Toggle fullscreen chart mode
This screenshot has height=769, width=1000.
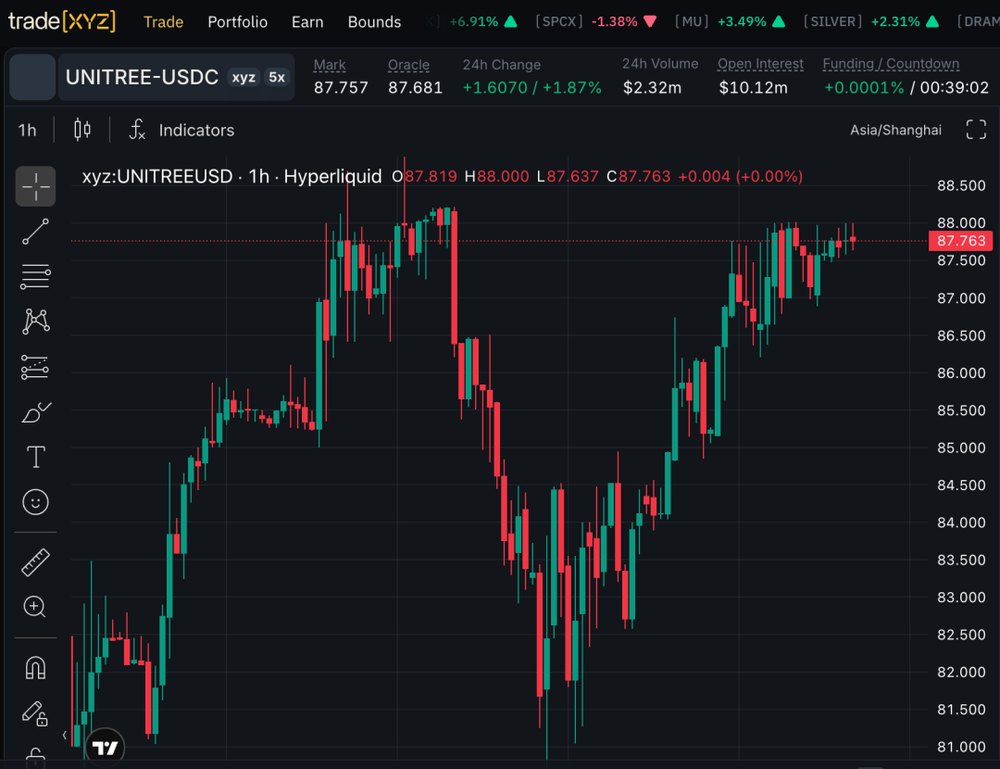coord(976,129)
